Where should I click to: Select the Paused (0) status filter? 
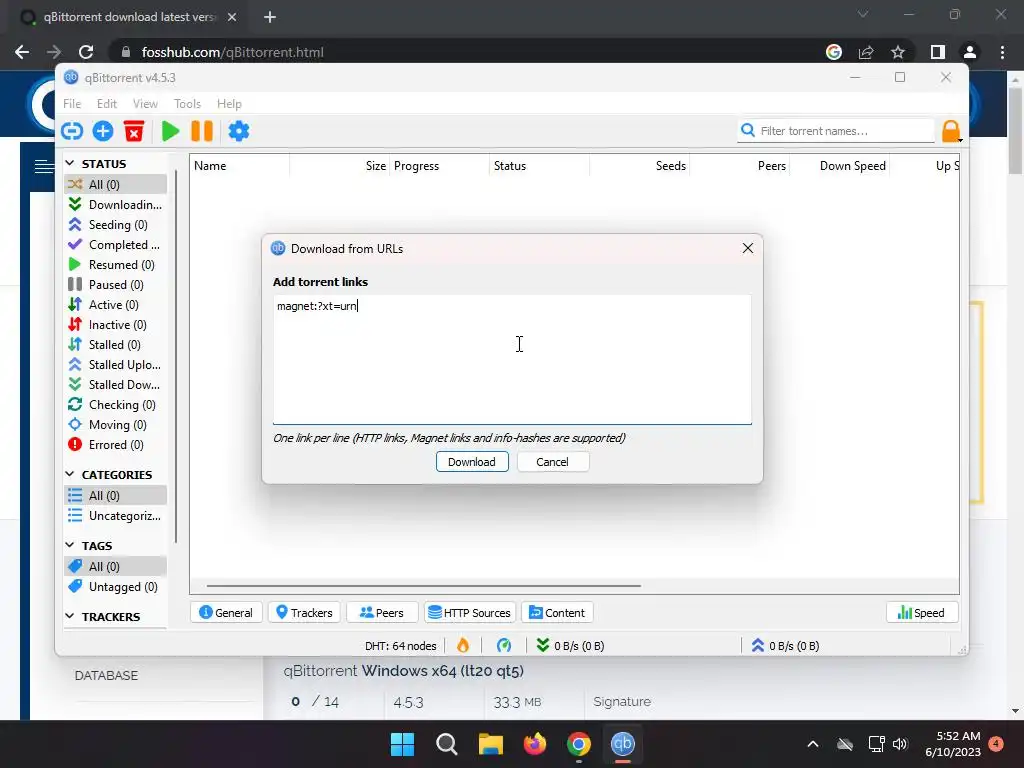tap(116, 285)
